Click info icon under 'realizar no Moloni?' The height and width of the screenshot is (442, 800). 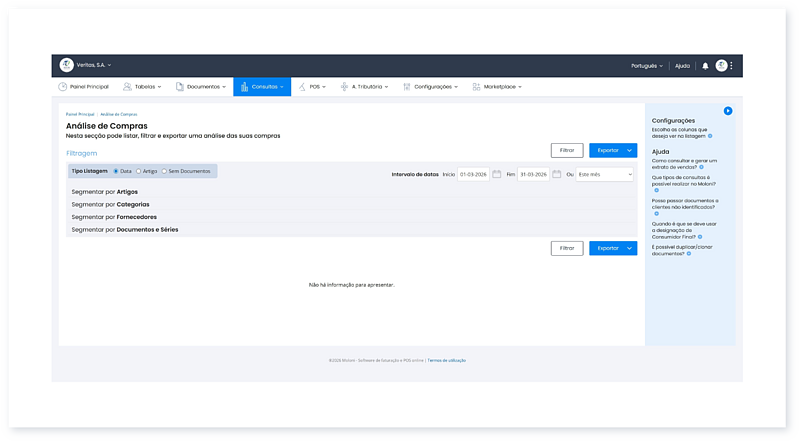coord(657,190)
